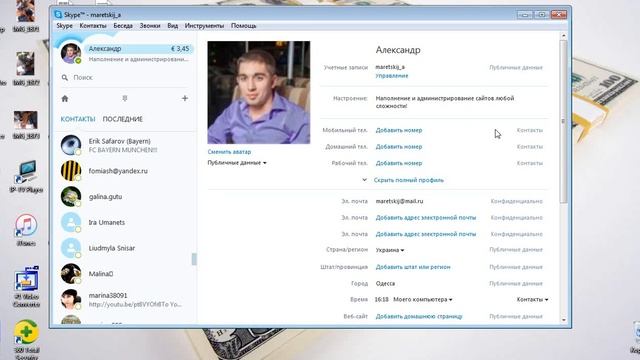Click Добавить домашнюю страницу link
The height and width of the screenshot is (360, 640).
[x=419, y=316]
